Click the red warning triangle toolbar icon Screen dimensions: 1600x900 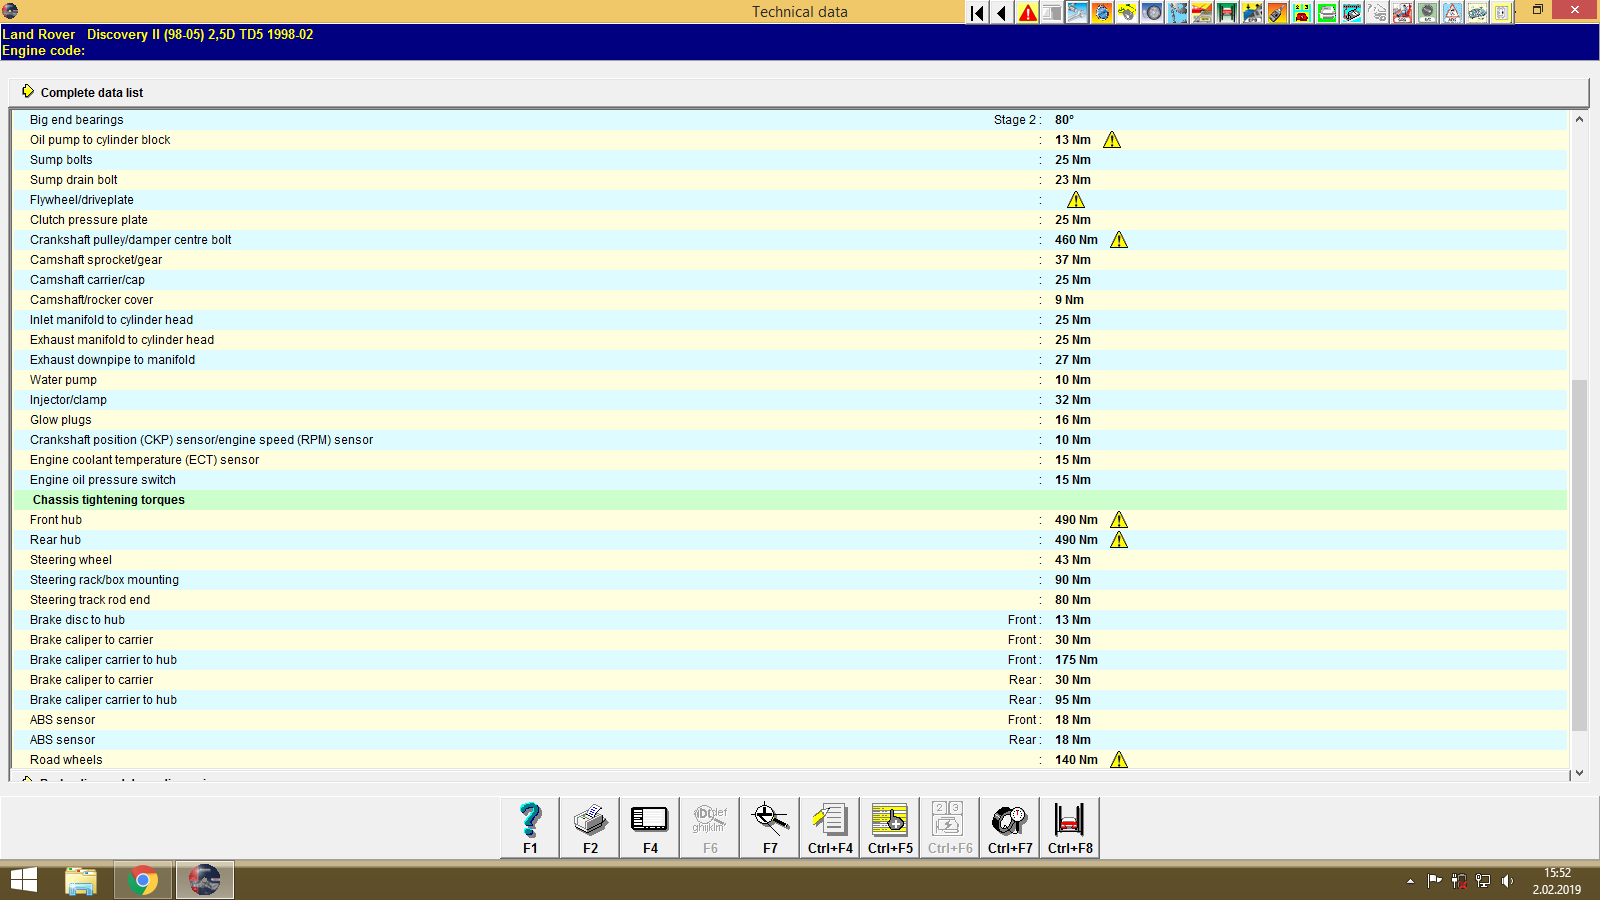tap(1028, 13)
